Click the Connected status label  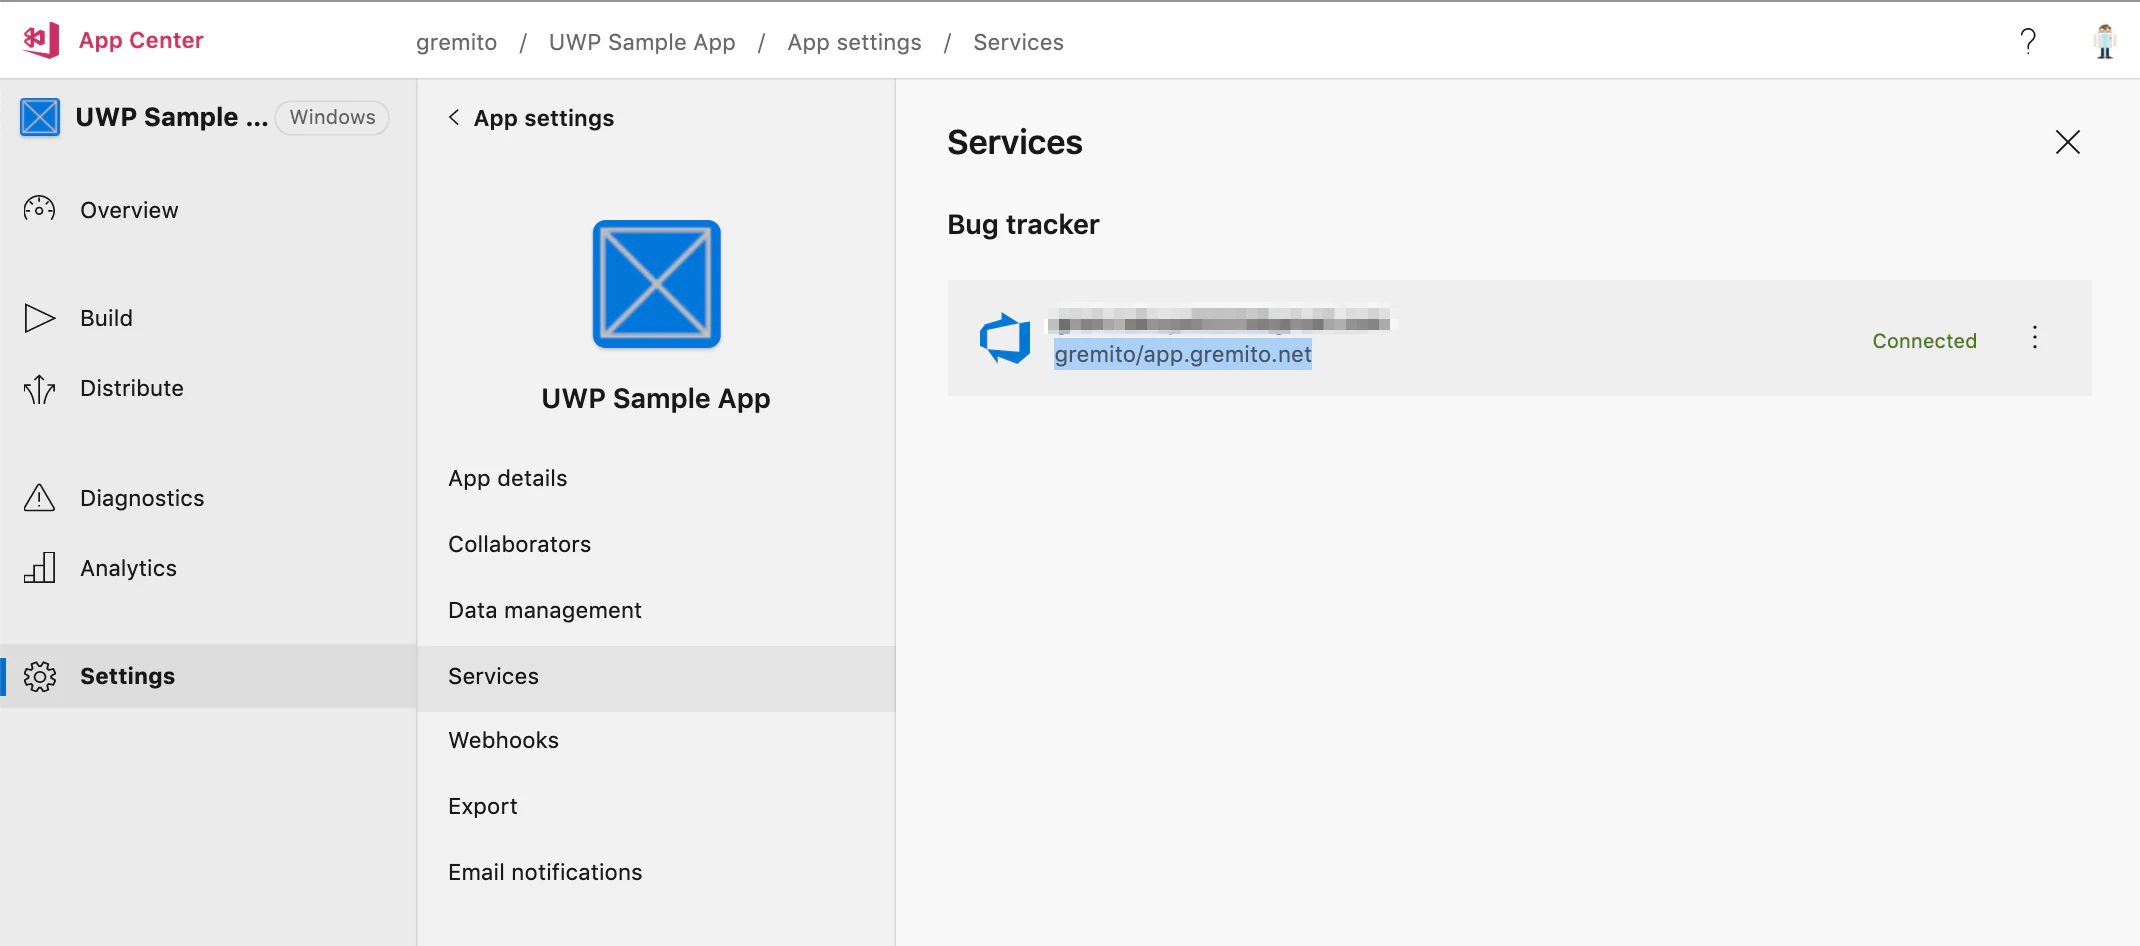1924,341
